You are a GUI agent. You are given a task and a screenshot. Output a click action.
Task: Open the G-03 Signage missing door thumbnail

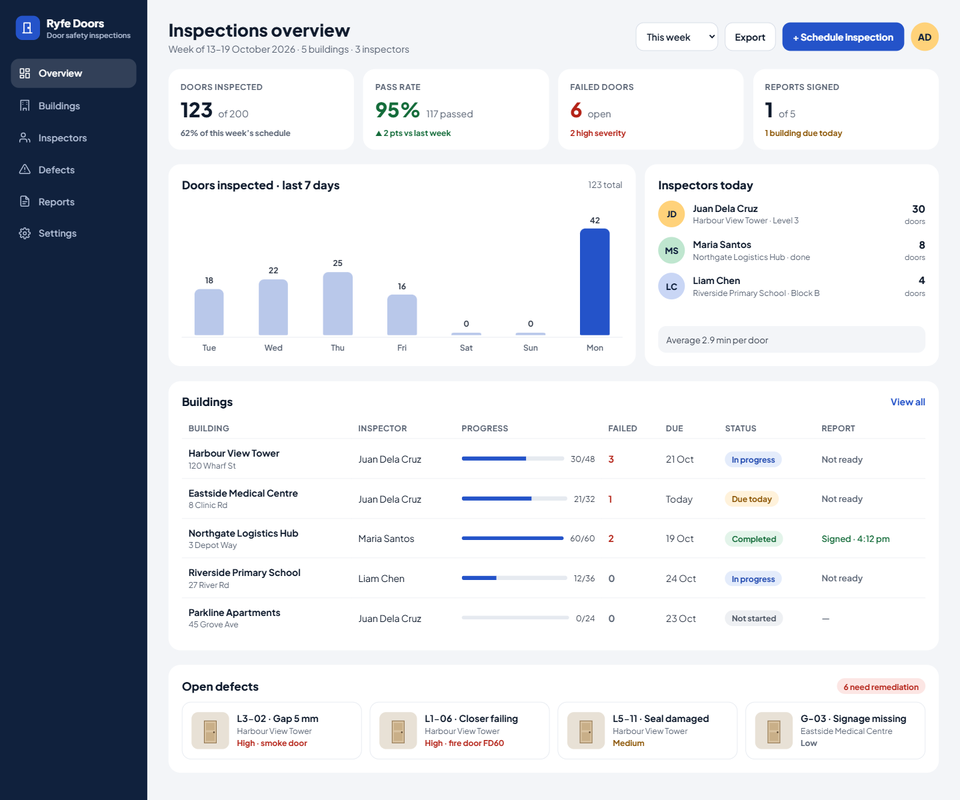tap(774, 731)
